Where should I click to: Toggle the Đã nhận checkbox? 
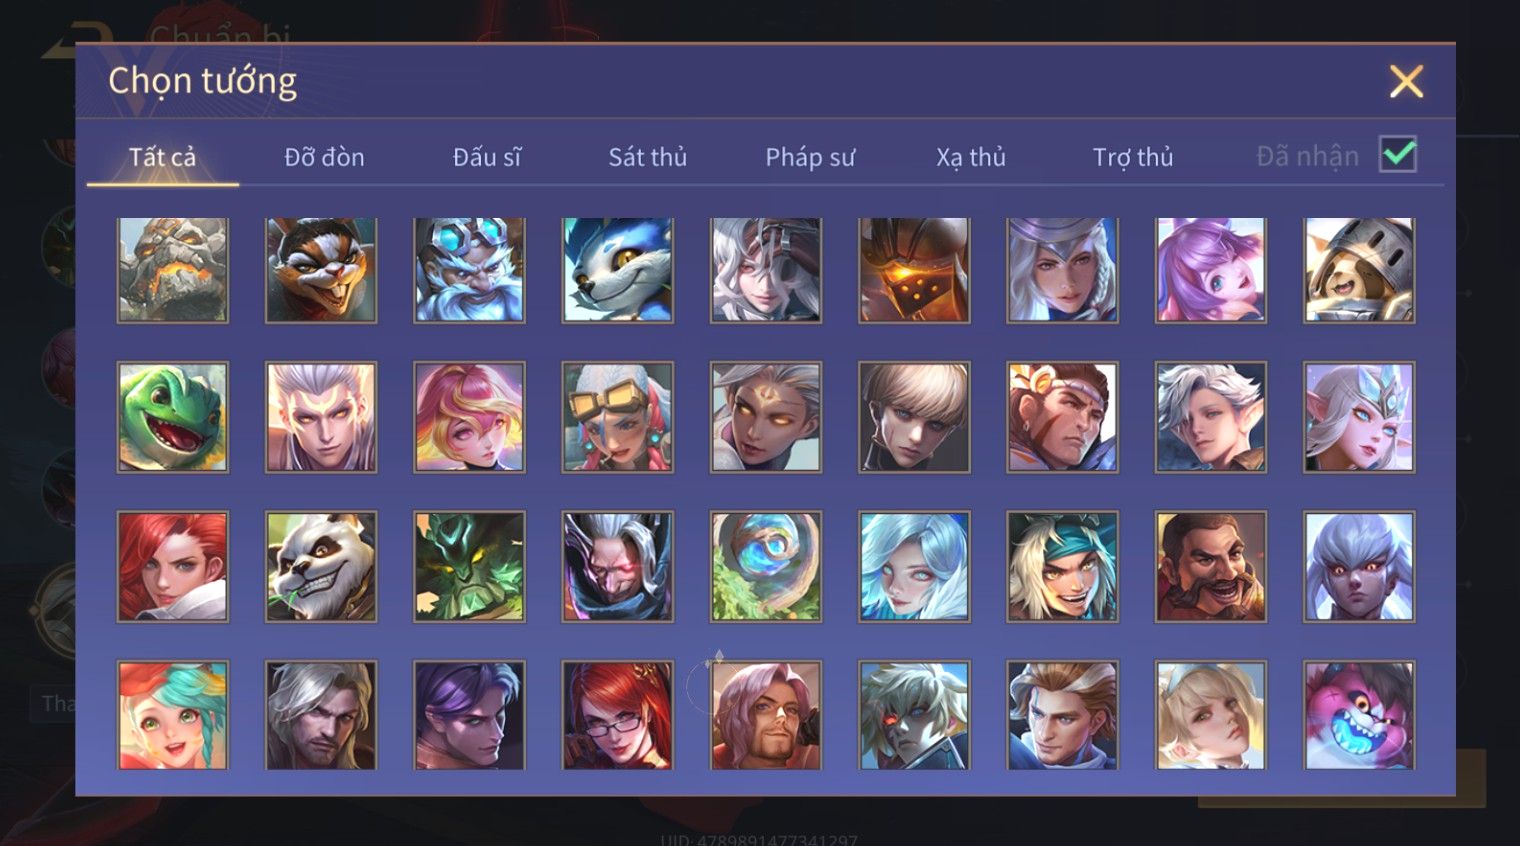coord(1397,154)
